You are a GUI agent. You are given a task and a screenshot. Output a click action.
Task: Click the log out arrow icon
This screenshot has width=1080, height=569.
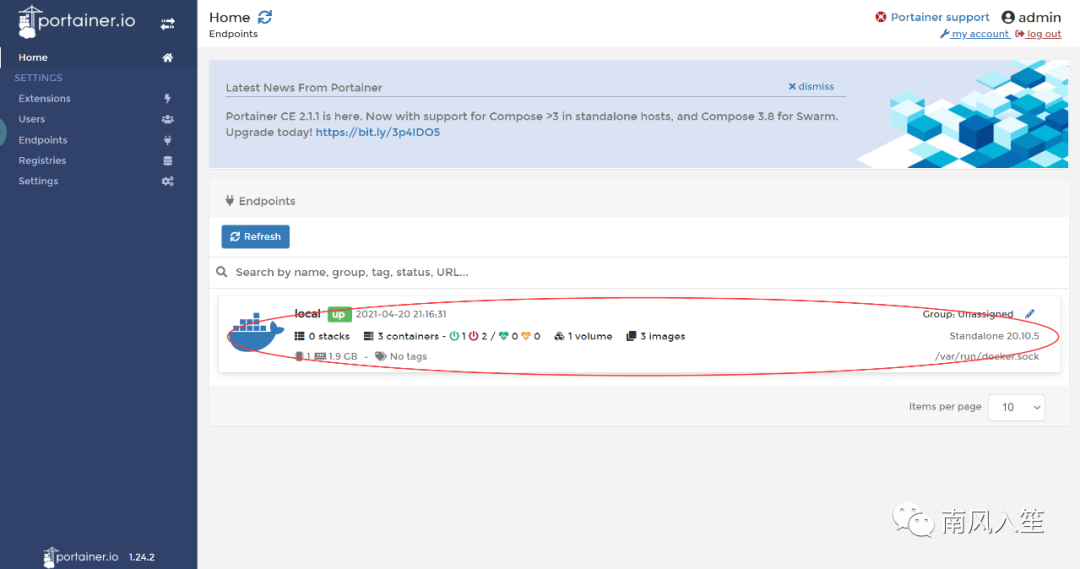coord(1019,34)
